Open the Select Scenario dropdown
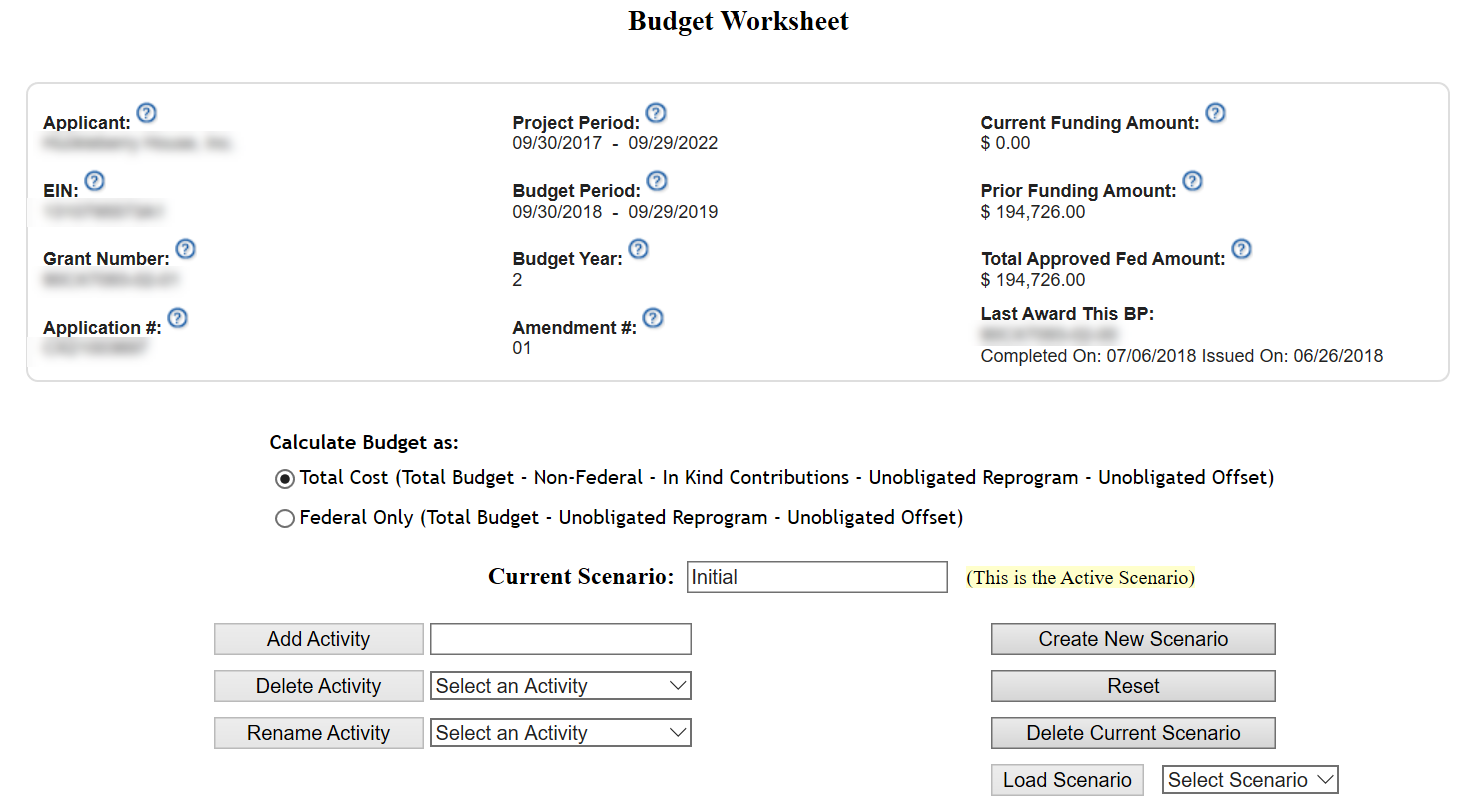The image size is (1477, 808). [1250, 780]
